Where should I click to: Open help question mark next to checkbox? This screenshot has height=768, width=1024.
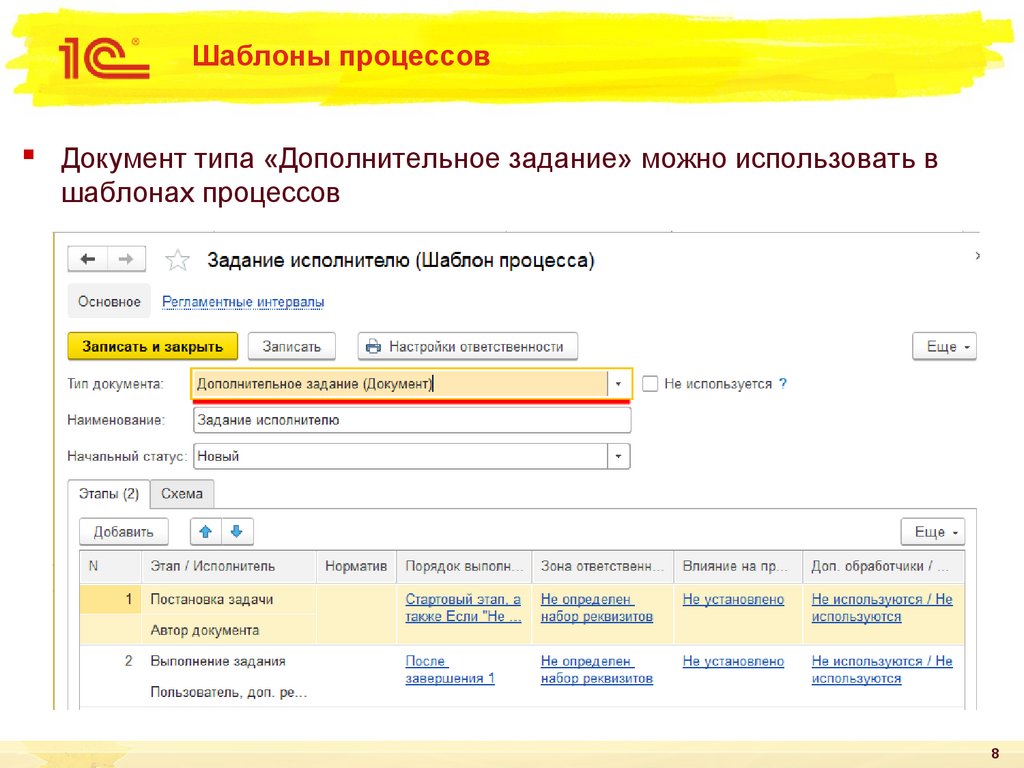[783, 383]
